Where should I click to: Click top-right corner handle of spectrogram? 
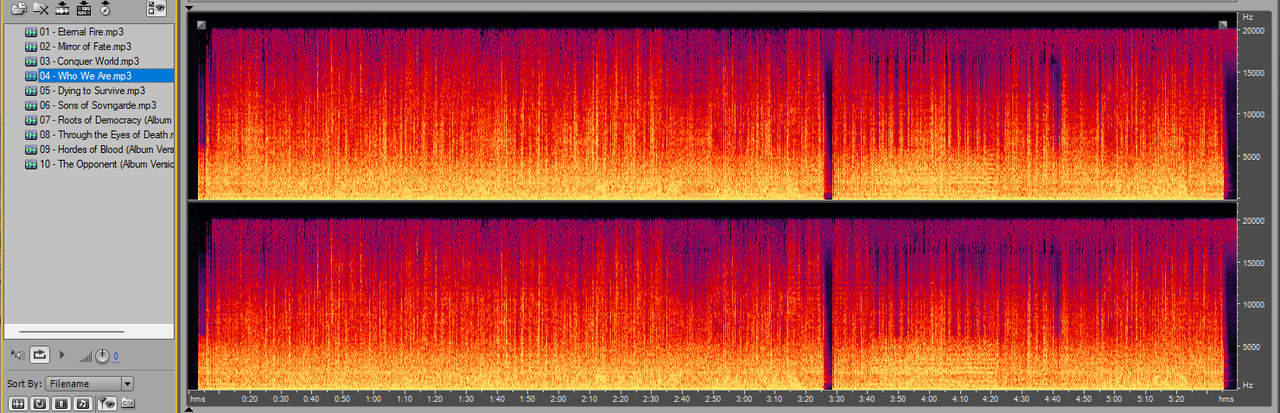coord(1222,24)
